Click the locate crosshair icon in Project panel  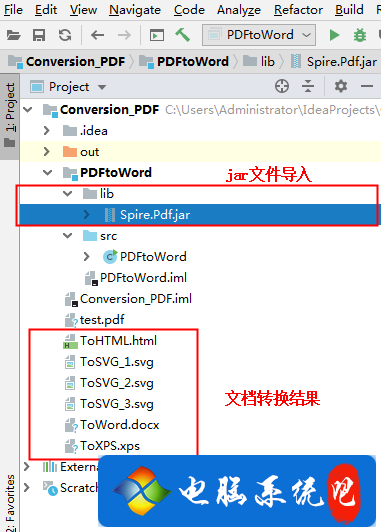point(282,87)
